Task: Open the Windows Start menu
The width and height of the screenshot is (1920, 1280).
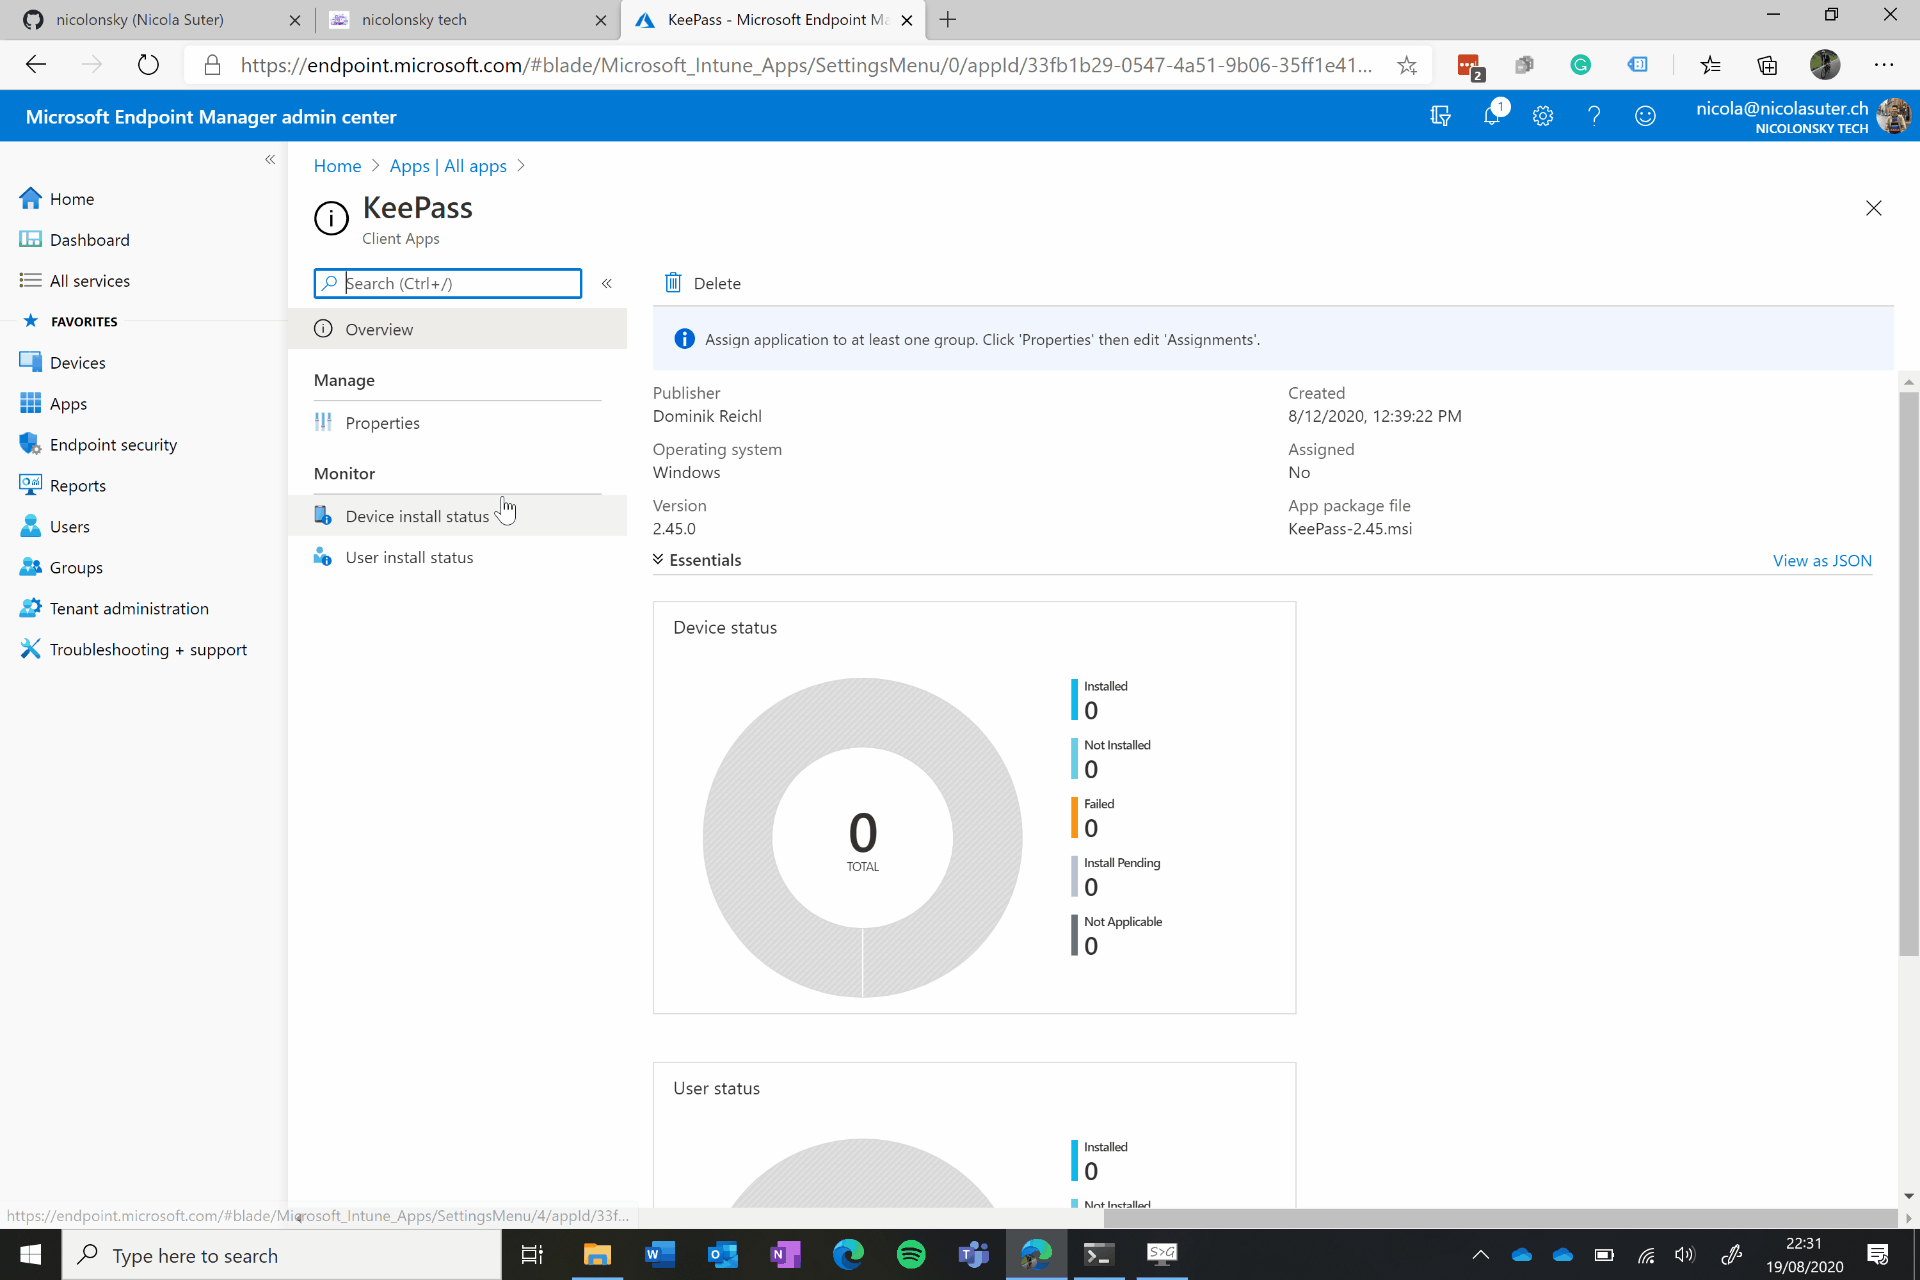Action: (30, 1255)
